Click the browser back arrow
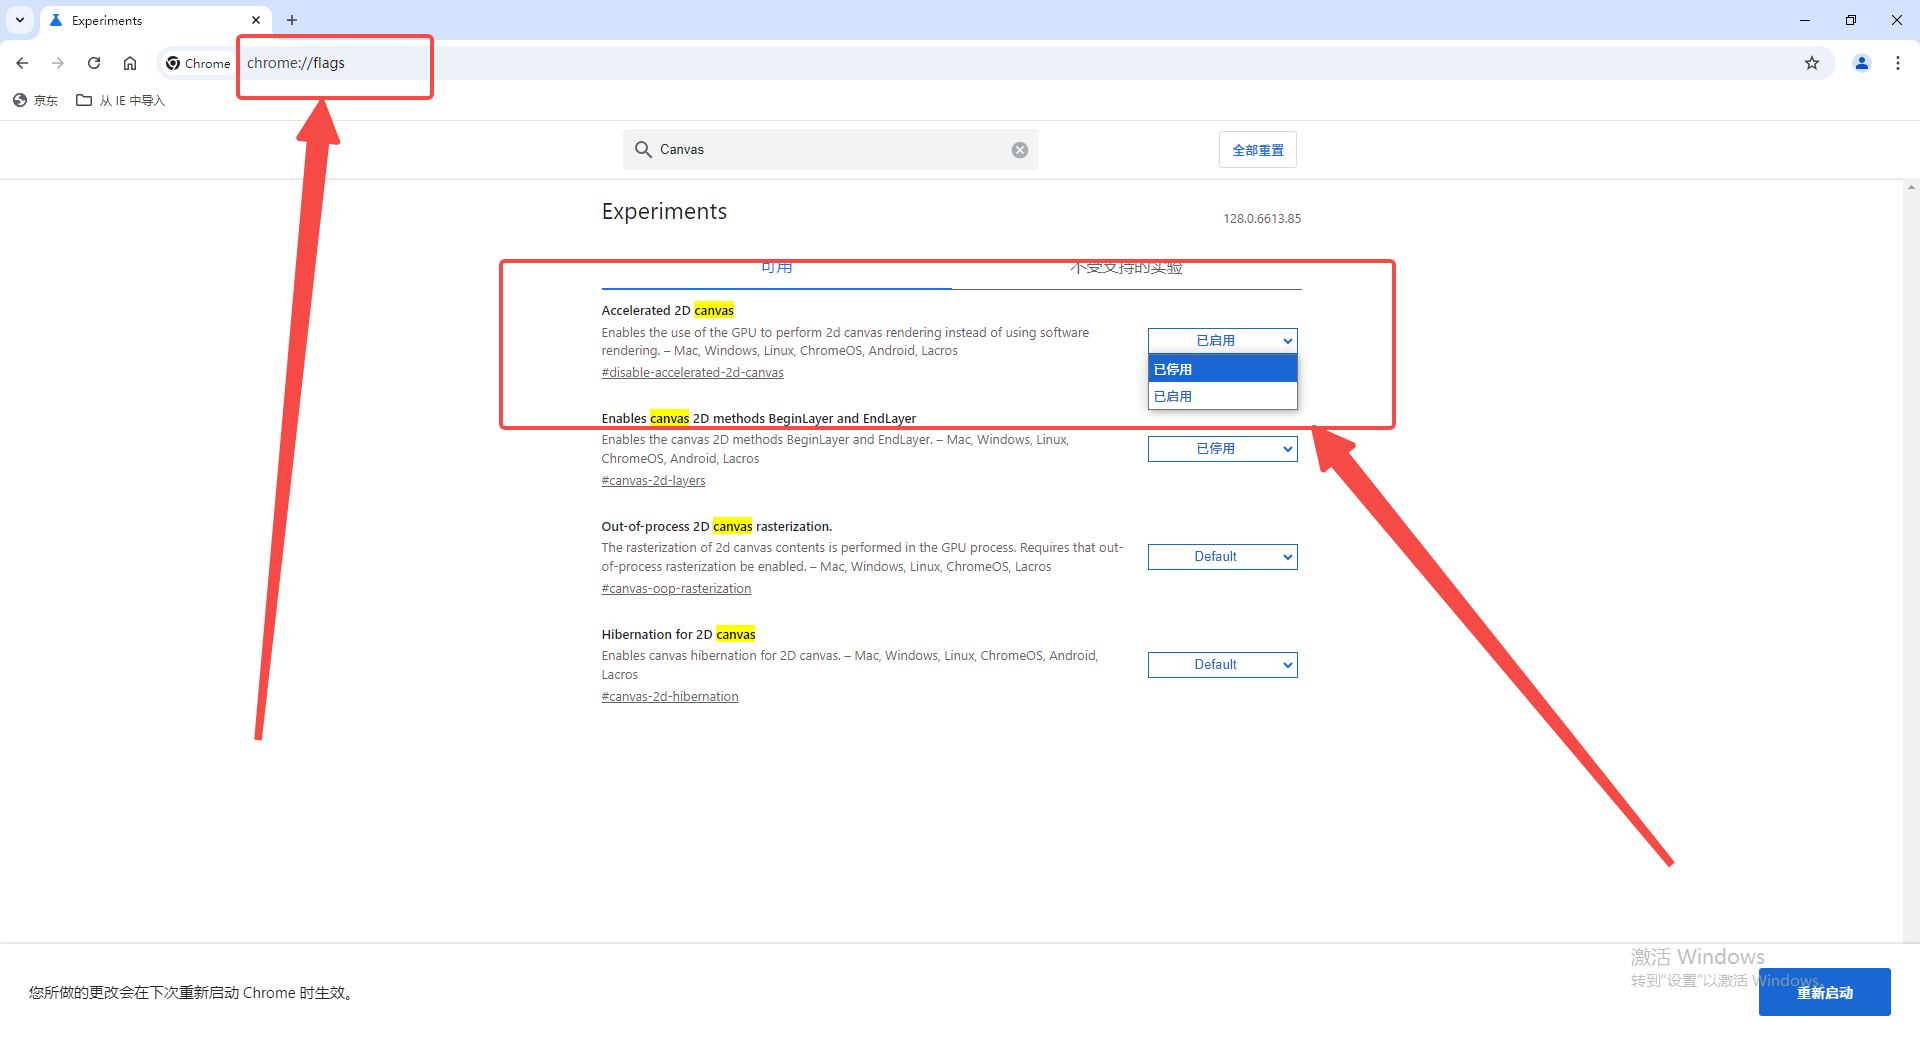1920x1040 pixels. pos(22,63)
